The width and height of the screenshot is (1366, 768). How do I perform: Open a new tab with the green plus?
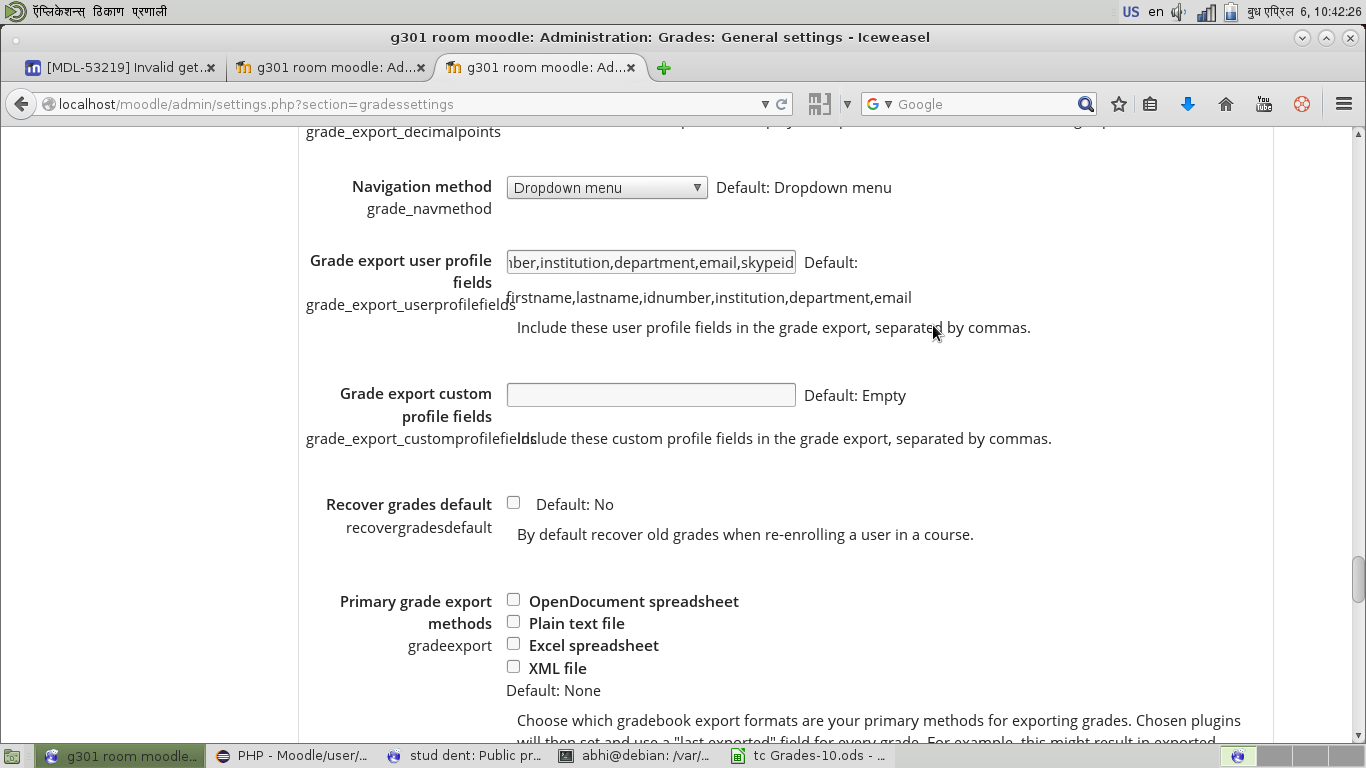[663, 68]
